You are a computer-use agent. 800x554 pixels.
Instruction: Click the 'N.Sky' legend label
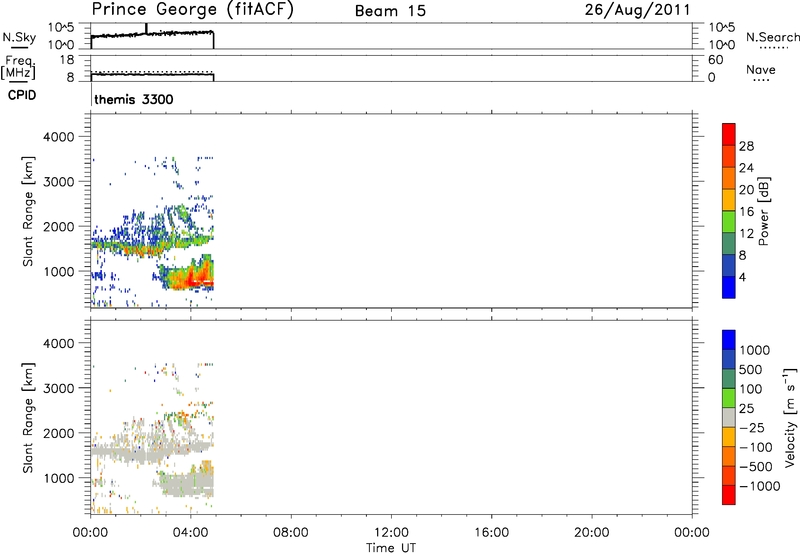(19, 37)
